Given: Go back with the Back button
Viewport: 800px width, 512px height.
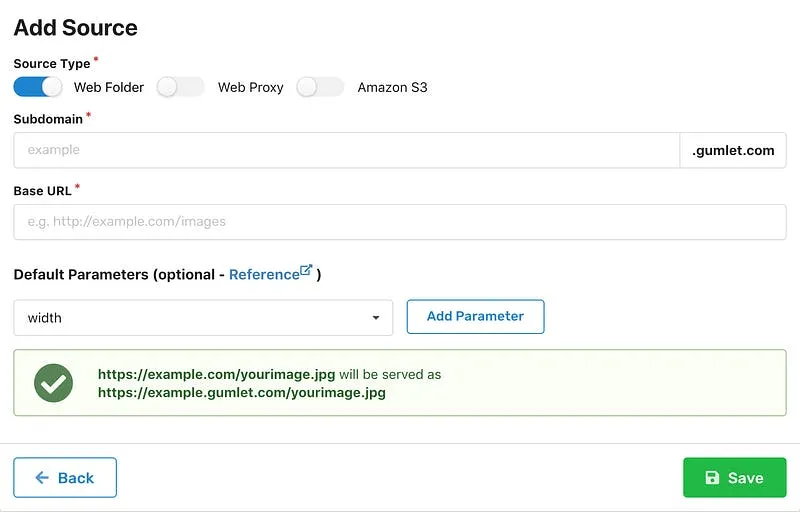Looking at the screenshot, I should (65, 478).
